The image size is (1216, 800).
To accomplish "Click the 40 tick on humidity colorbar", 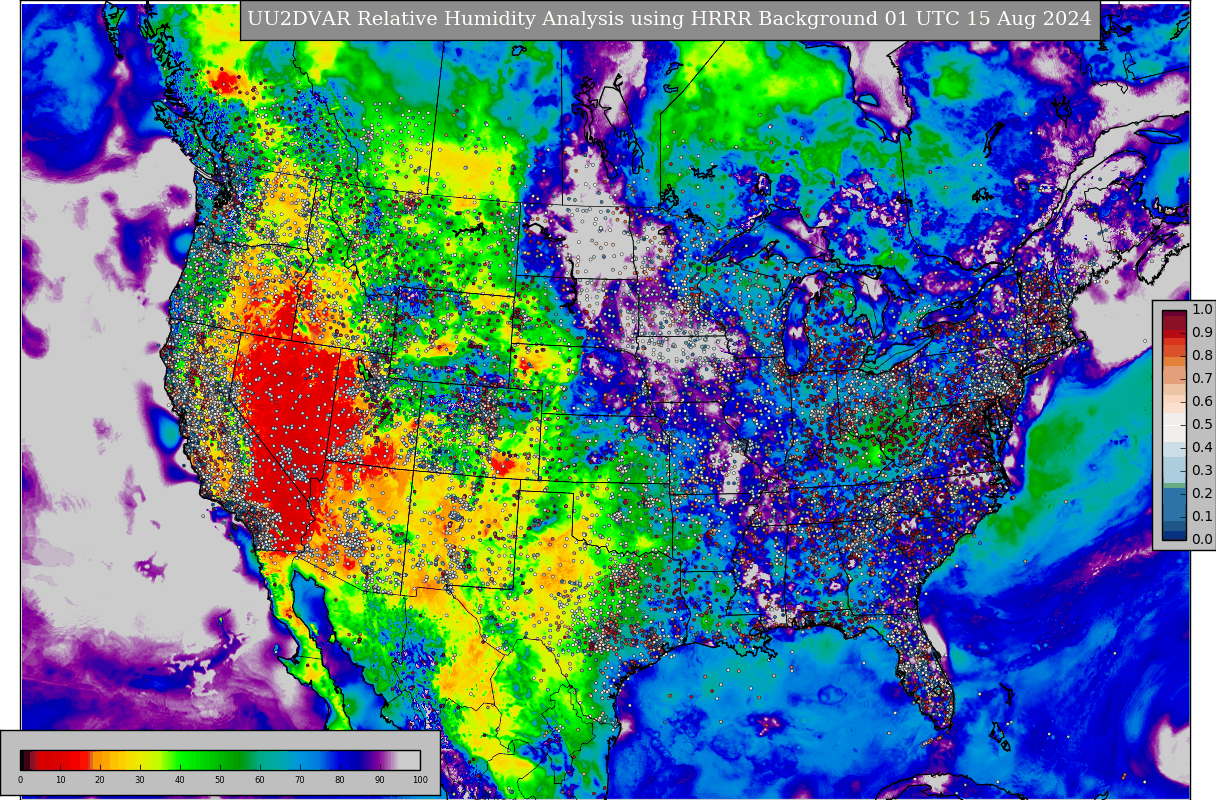I will 180,780.
